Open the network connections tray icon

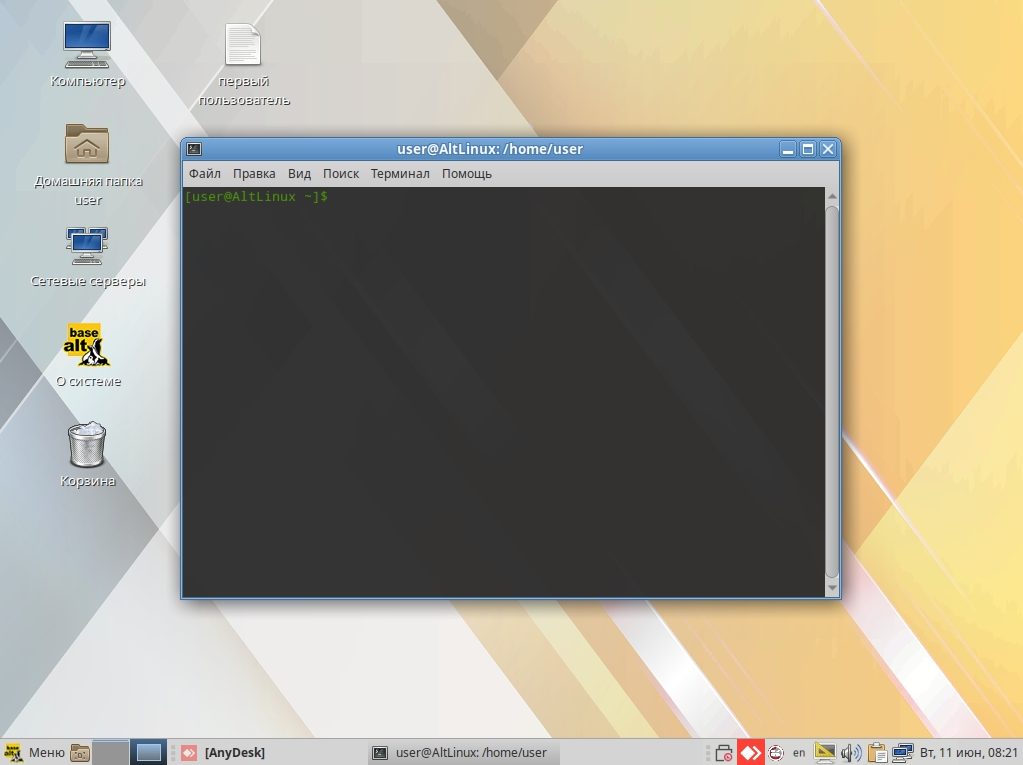click(x=903, y=752)
